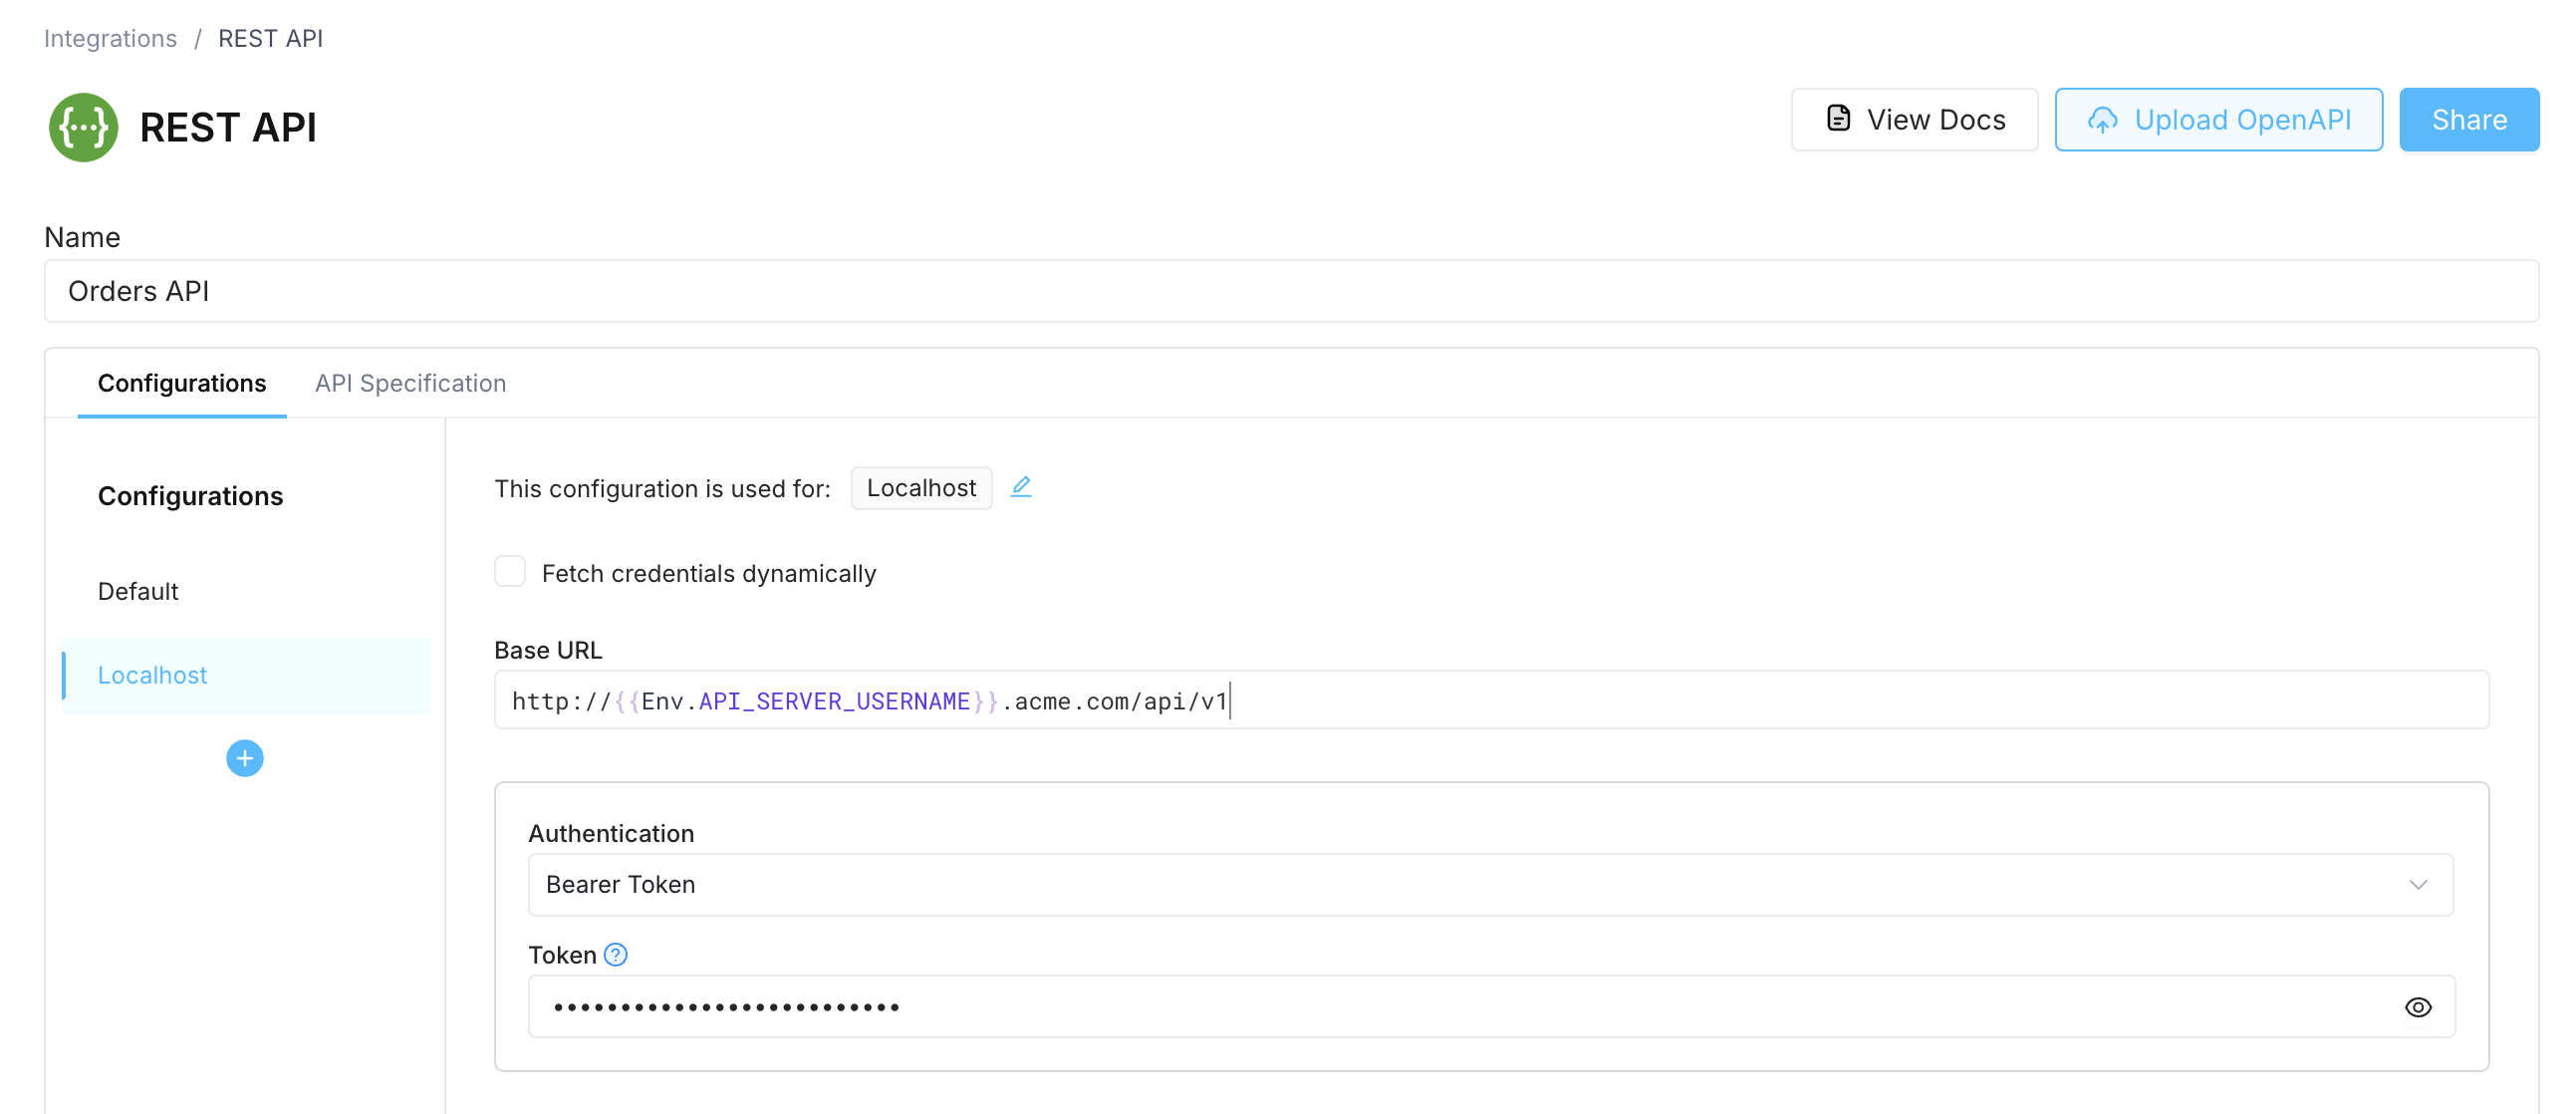The height and width of the screenshot is (1114, 2576).
Task: Select the Configurations tab
Action: click(181, 383)
